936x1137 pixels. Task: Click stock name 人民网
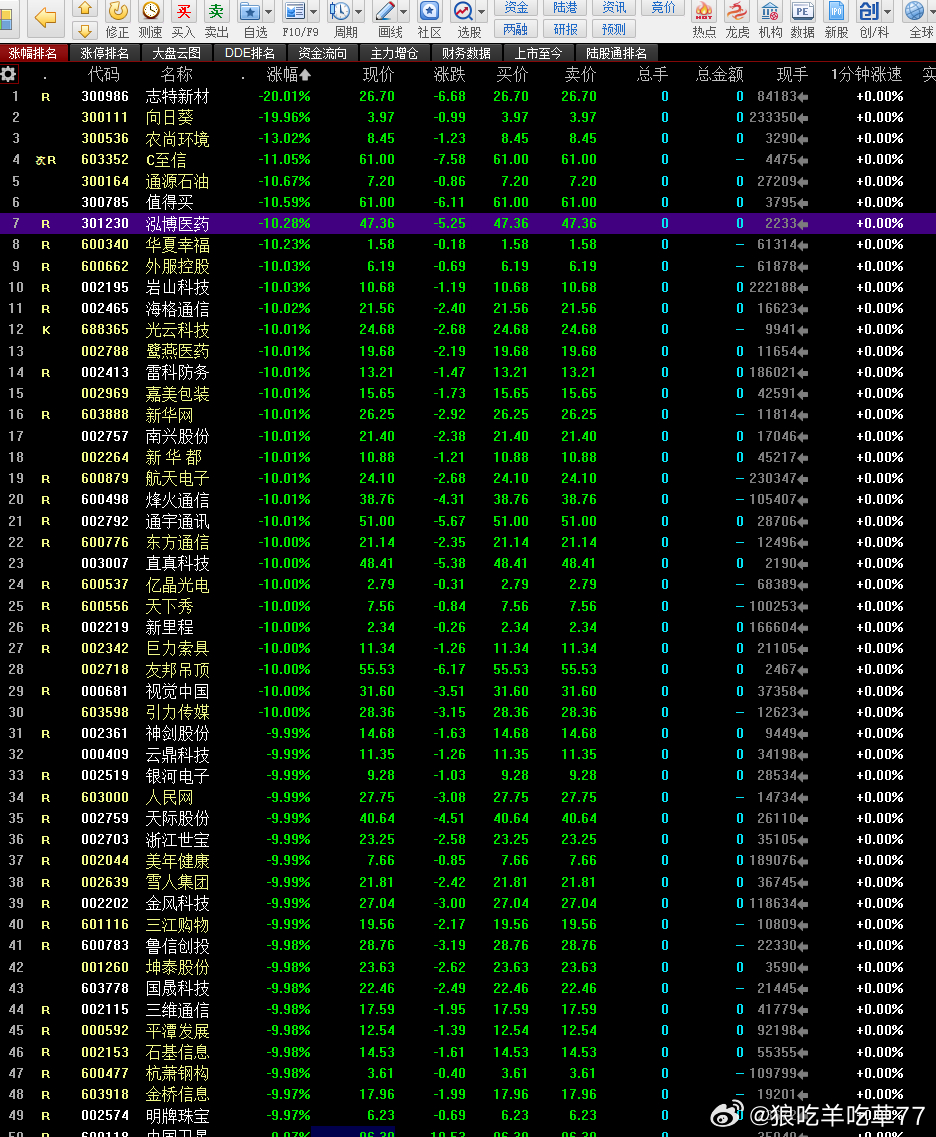(x=170, y=797)
